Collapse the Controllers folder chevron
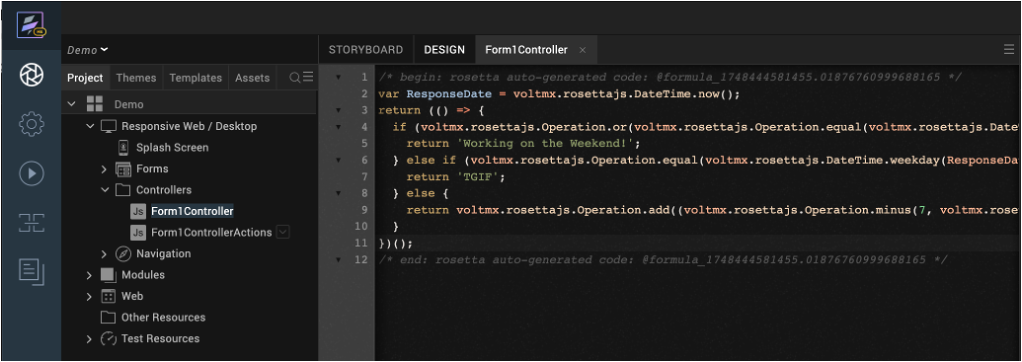This screenshot has height=362, width=1022. [104, 190]
